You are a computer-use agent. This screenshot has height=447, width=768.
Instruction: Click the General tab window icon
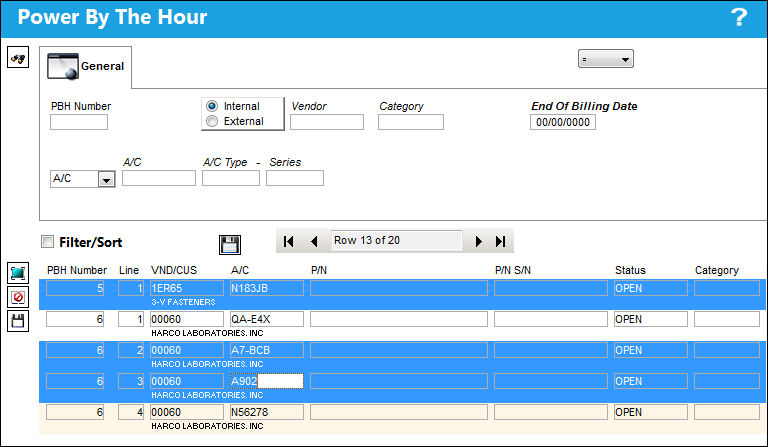(63, 66)
